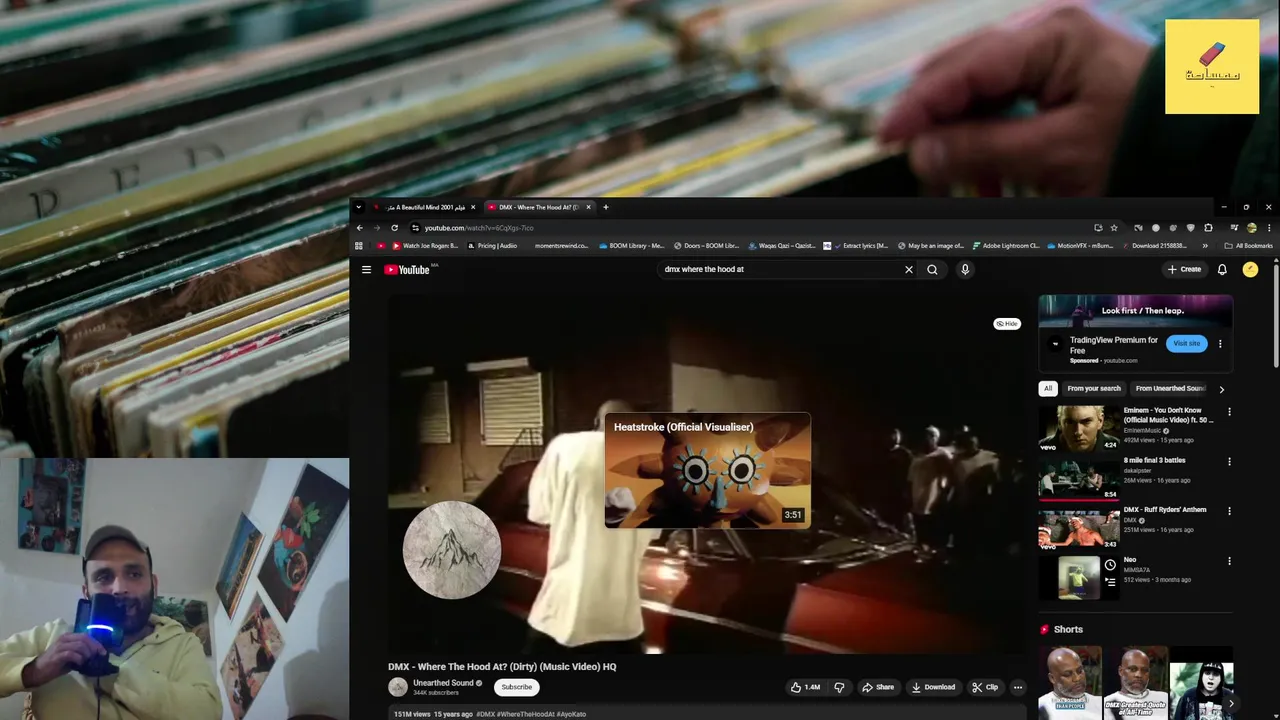Bookmark this page with star icon
The width and height of the screenshot is (1280, 720).
1114,227
